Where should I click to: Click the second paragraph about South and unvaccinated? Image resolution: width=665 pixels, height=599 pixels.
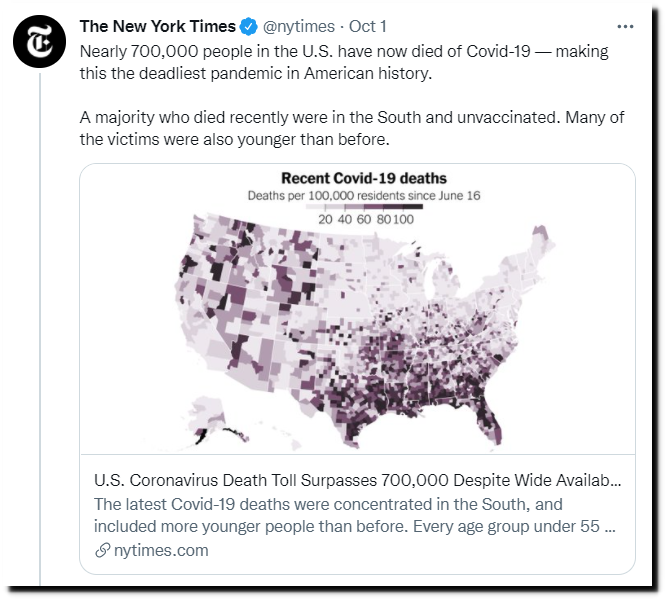coord(352,128)
